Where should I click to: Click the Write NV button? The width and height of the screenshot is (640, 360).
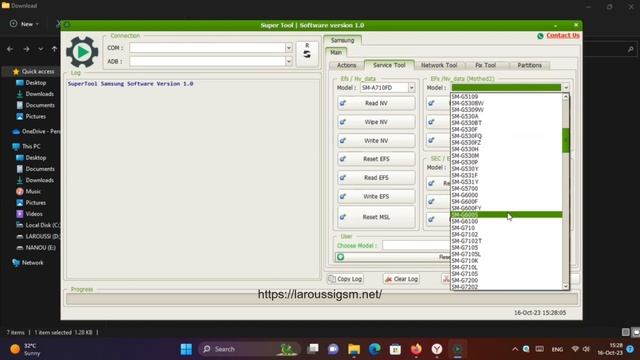tap(376, 140)
